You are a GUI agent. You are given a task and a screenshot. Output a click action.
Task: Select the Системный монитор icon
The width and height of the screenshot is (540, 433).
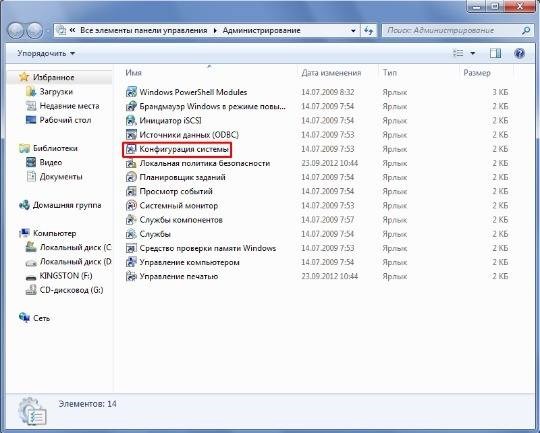(x=131, y=206)
